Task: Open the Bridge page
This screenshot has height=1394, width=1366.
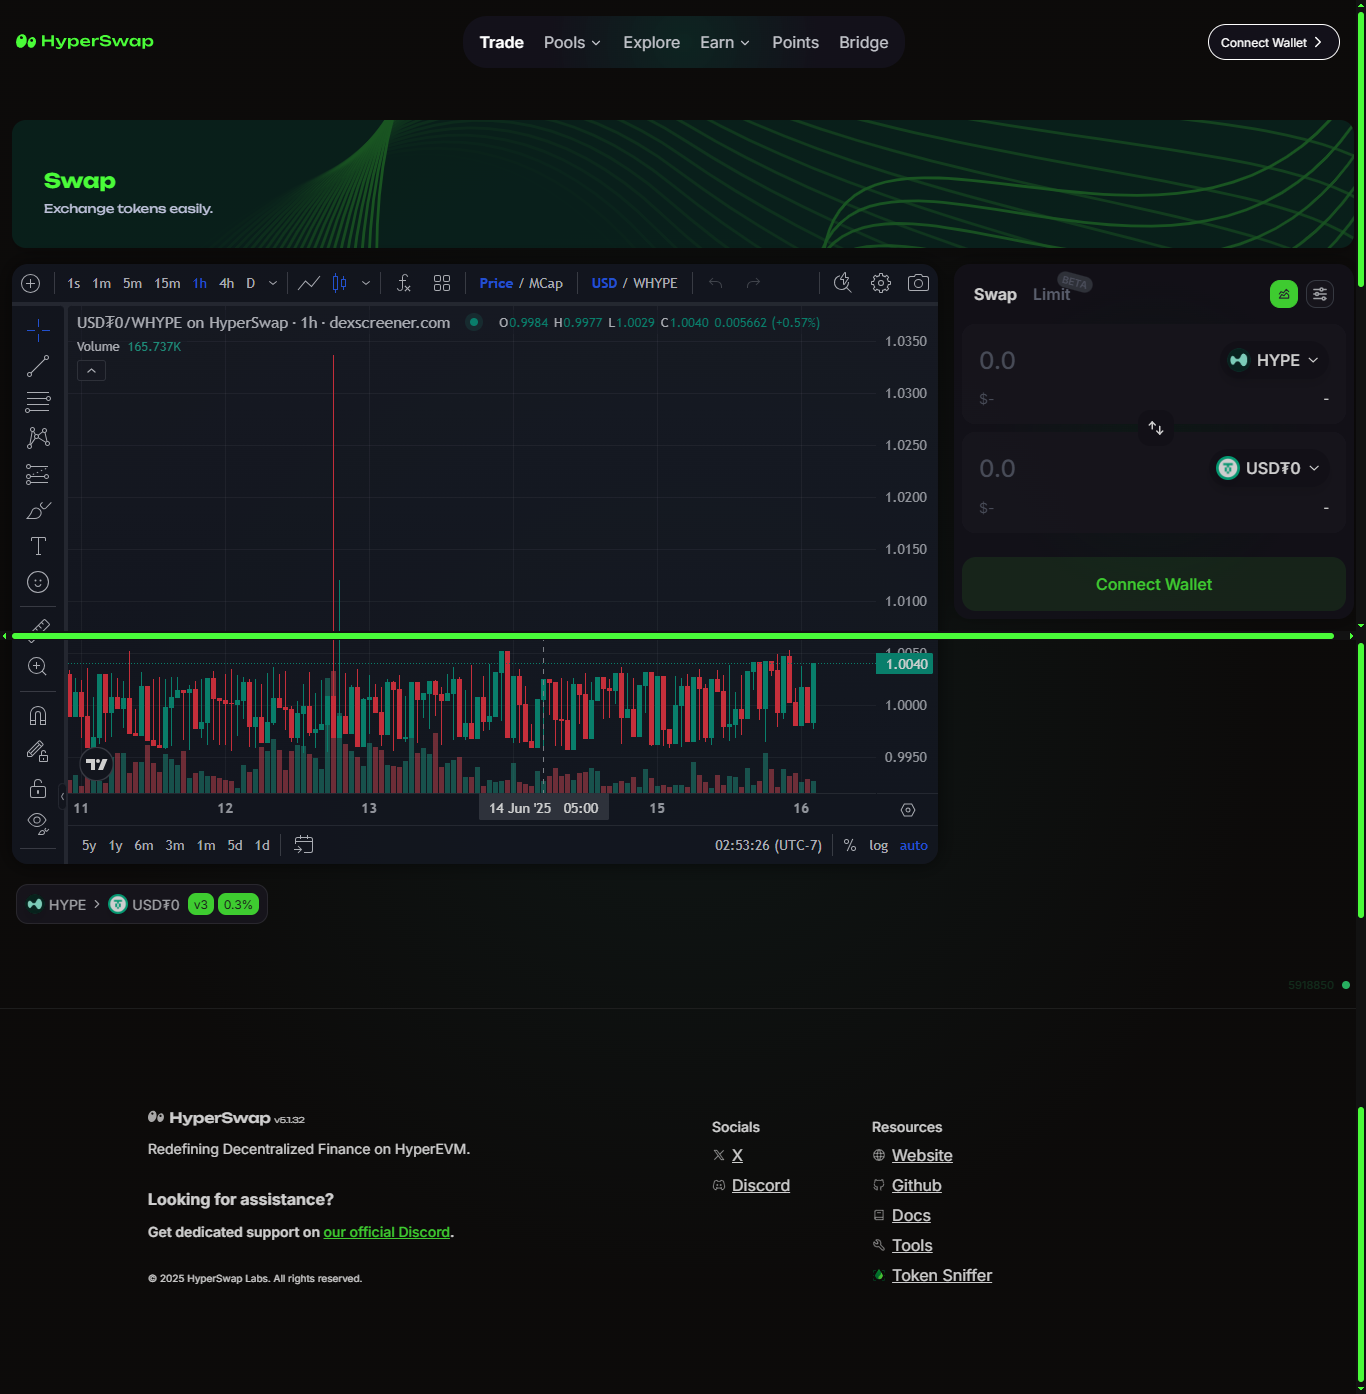Action: (x=864, y=42)
